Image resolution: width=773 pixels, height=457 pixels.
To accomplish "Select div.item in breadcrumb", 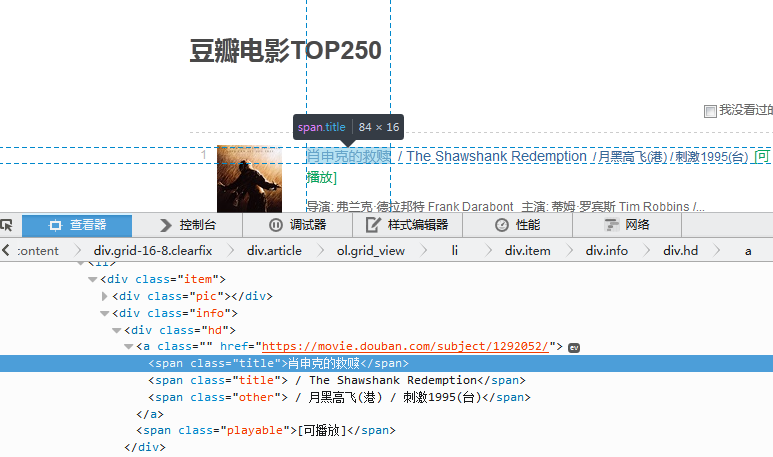I will point(527,251).
